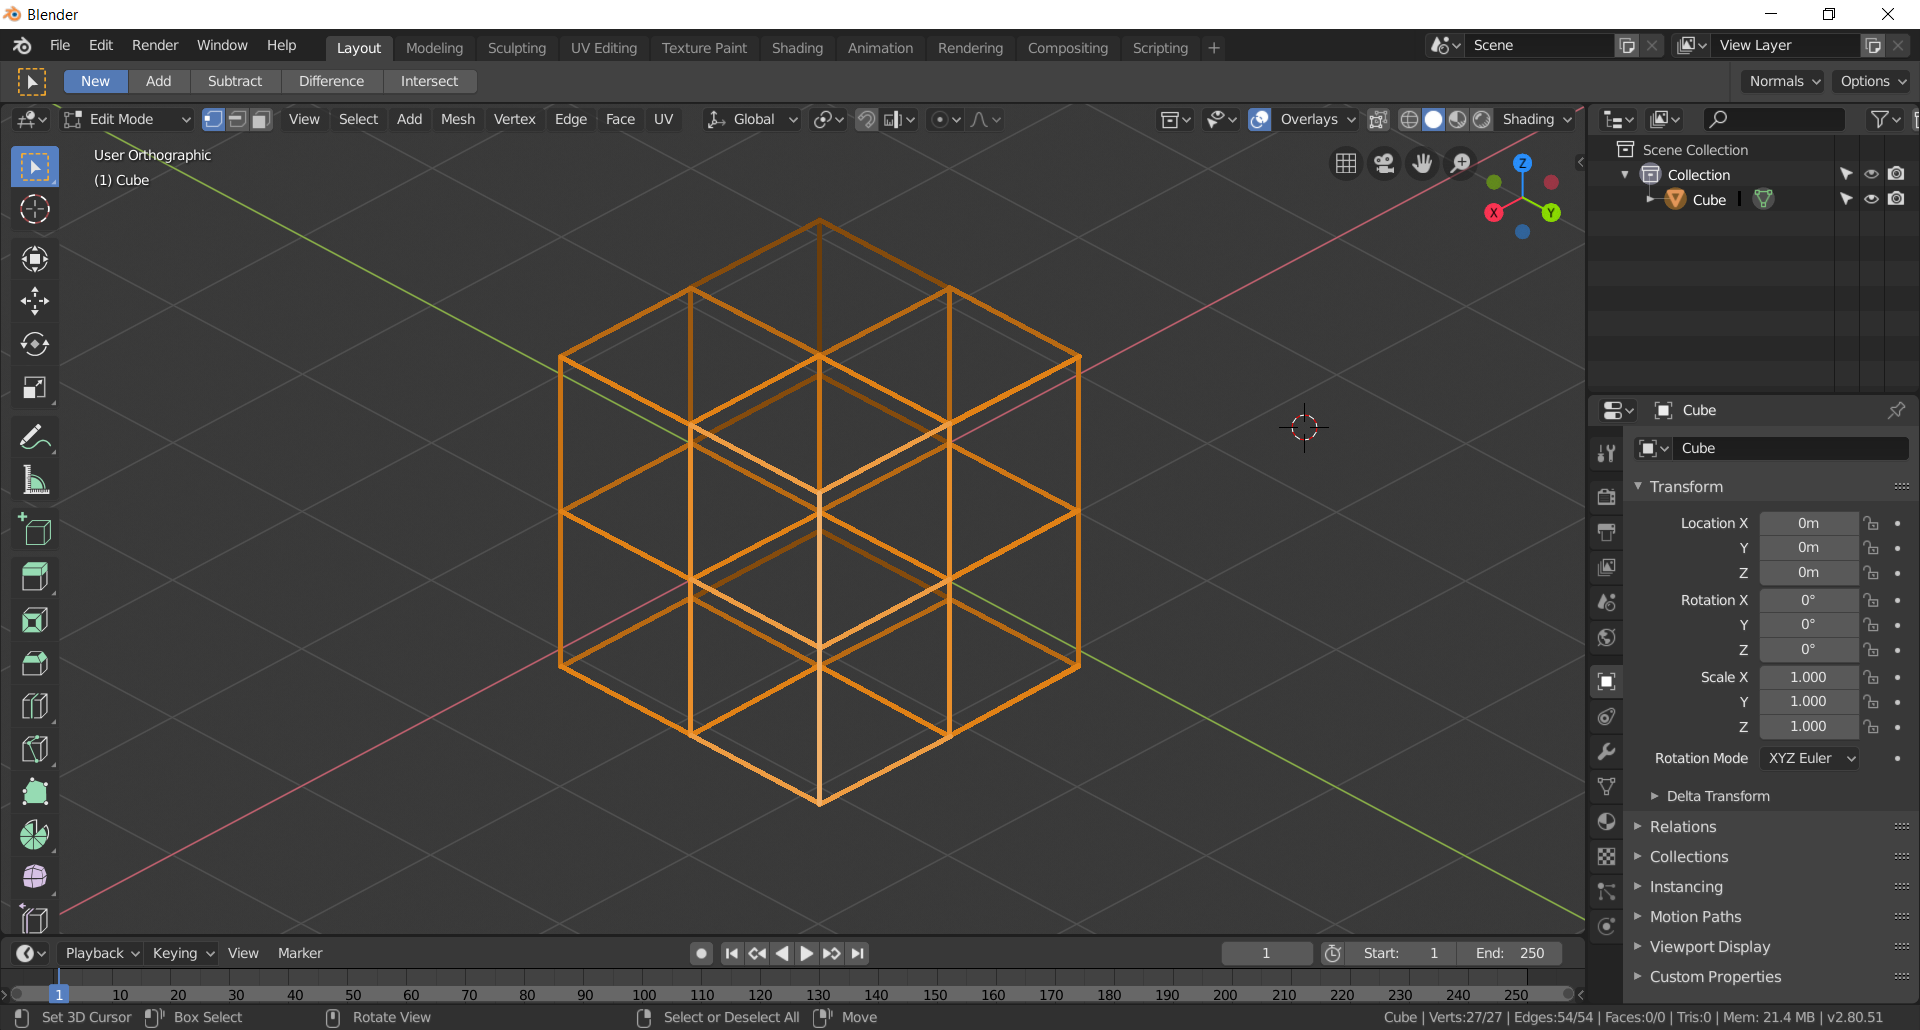The height and width of the screenshot is (1030, 1920).
Task: Click the pan view hand icon
Action: click(1422, 163)
